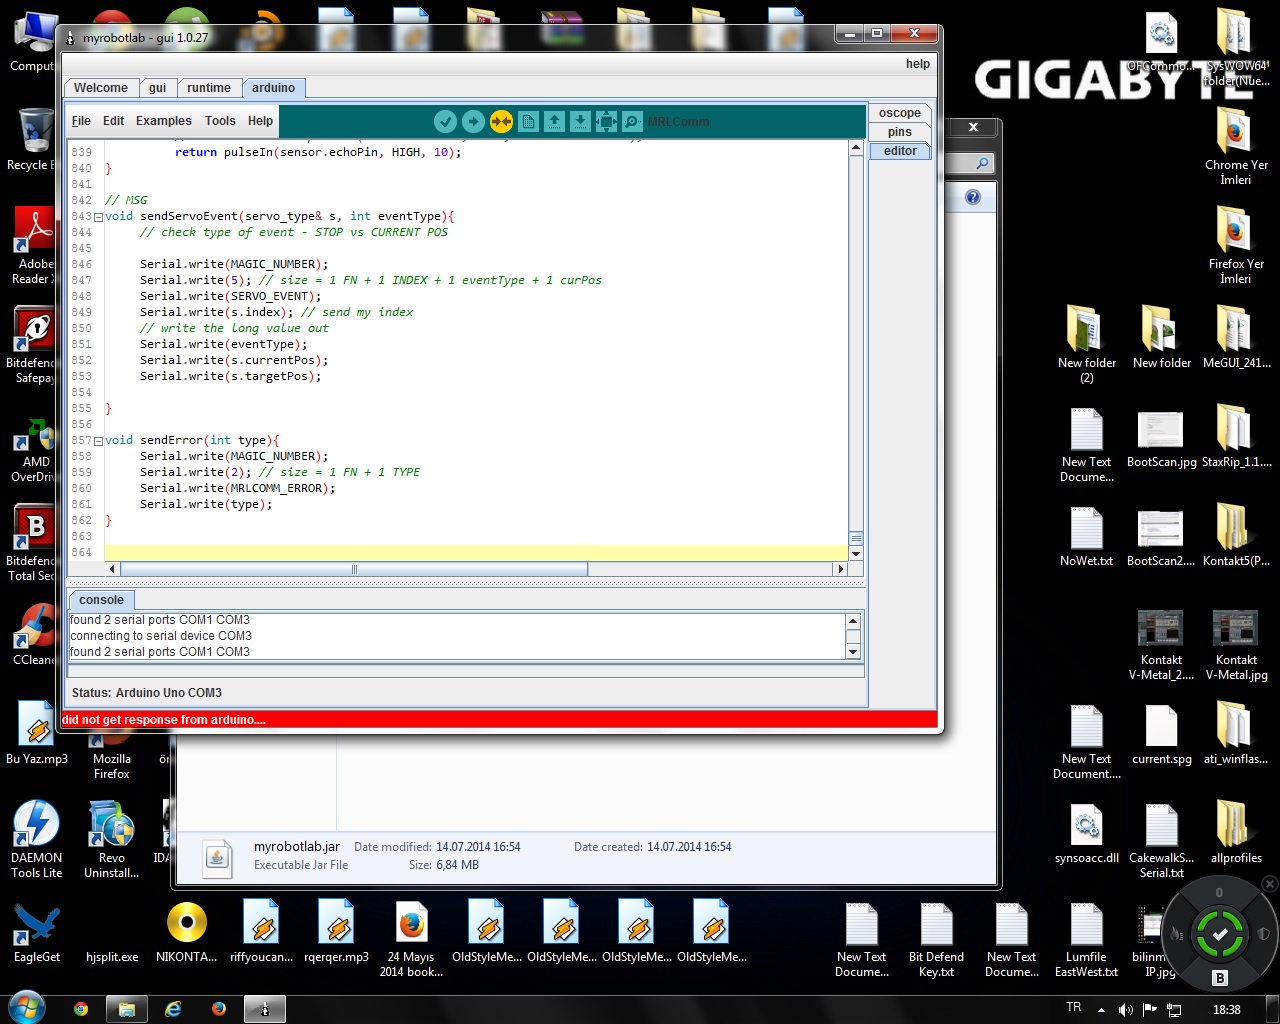The width and height of the screenshot is (1280, 1024).
Task: Collapse the sendServoEvent function fold marker
Action: coord(99,217)
